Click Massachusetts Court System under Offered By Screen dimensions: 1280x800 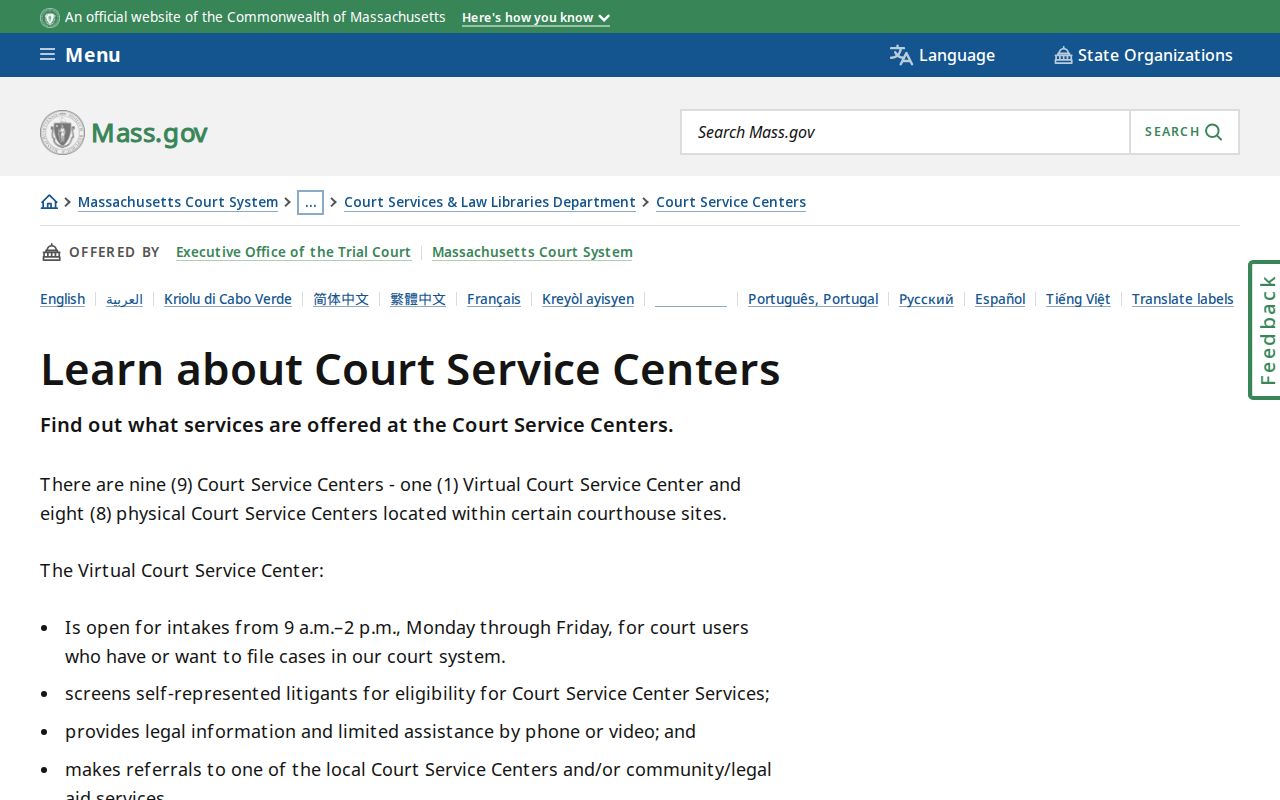coord(532,252)
